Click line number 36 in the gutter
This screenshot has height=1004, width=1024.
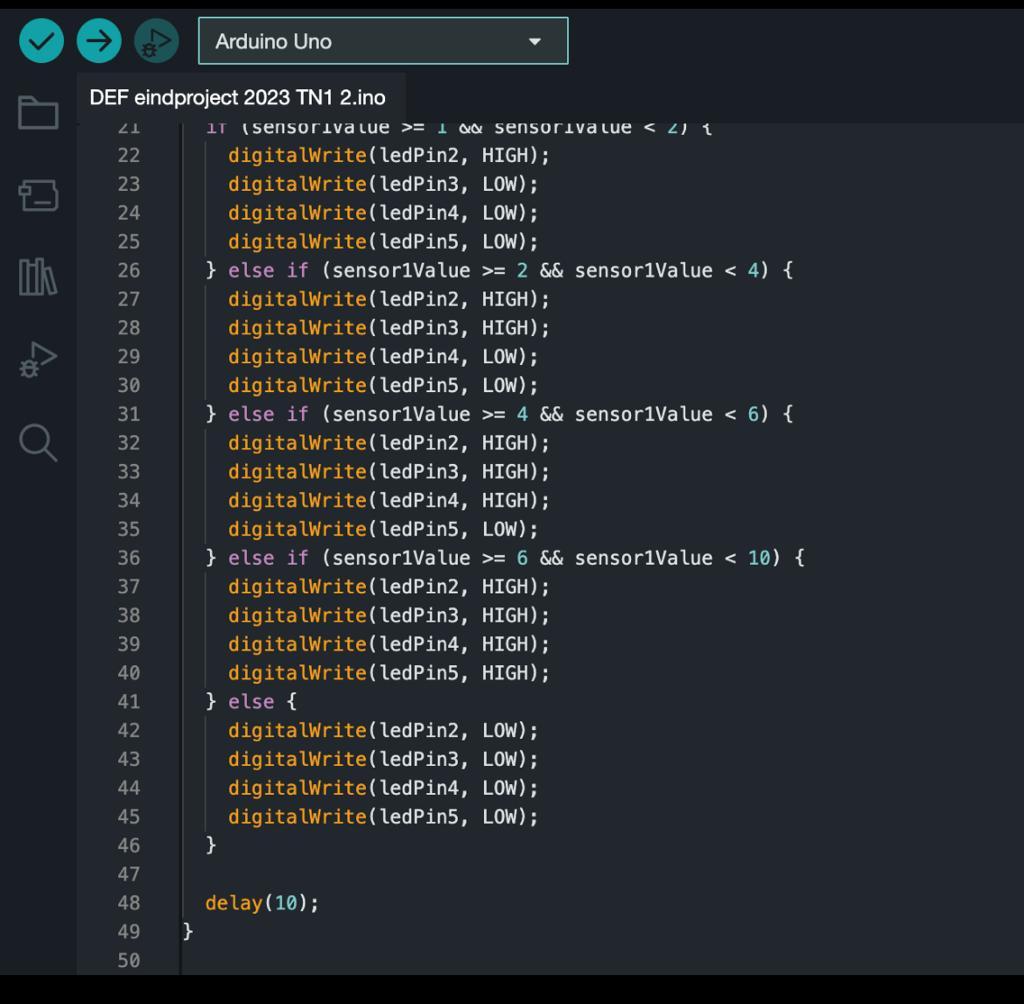coord(129,558)
